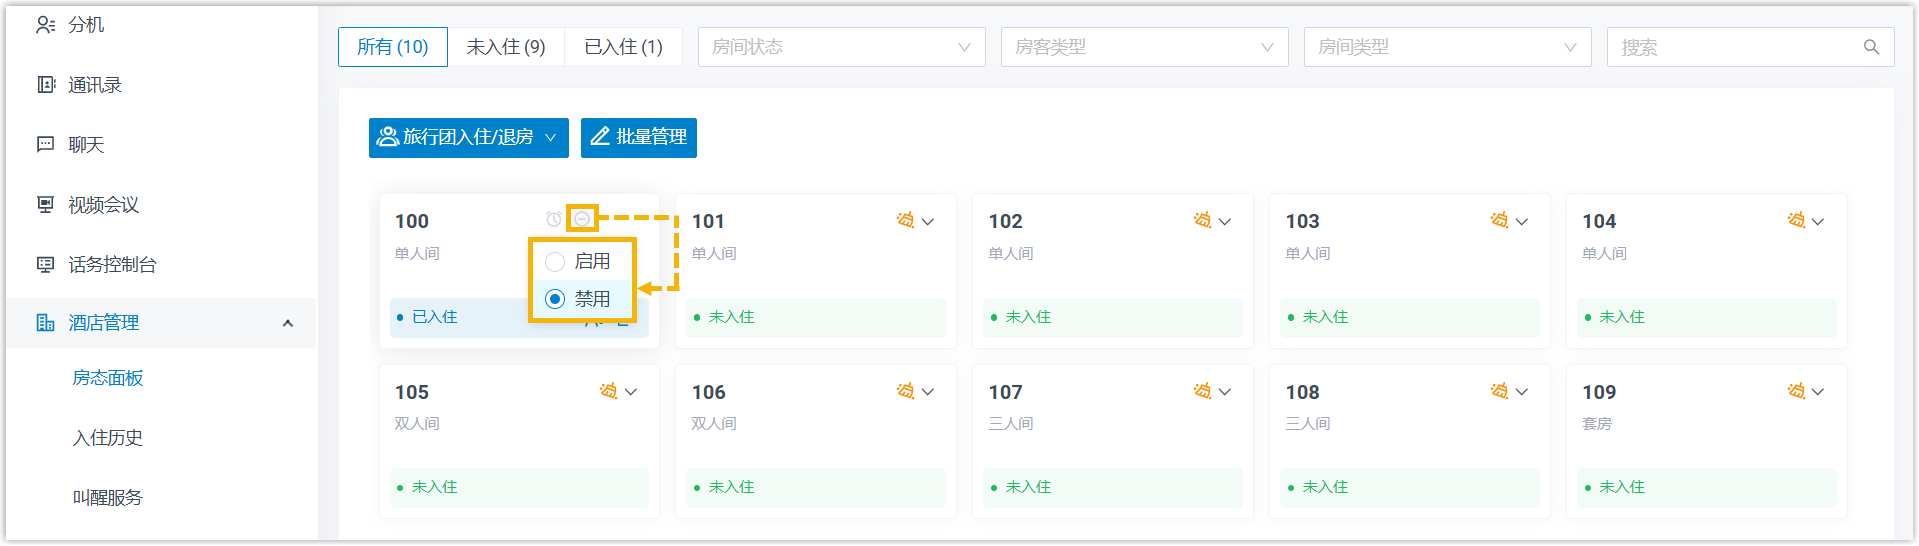Screen dimensions: 1919x546
Task: Click the cleaning broom icon on room 101
Action: coord(905,220)
